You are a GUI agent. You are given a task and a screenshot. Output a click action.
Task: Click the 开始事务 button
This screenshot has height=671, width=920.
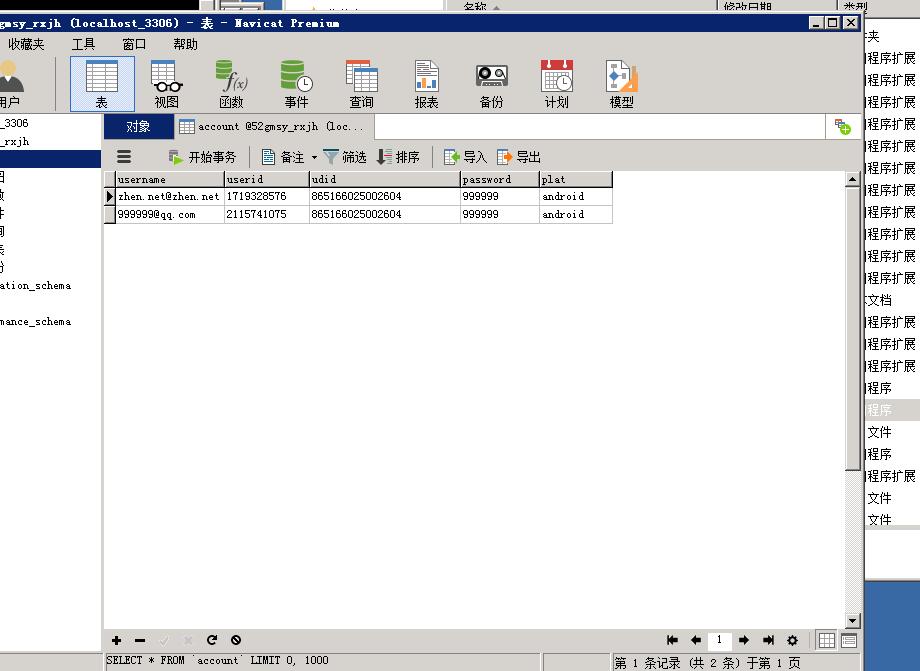point(202,157)
